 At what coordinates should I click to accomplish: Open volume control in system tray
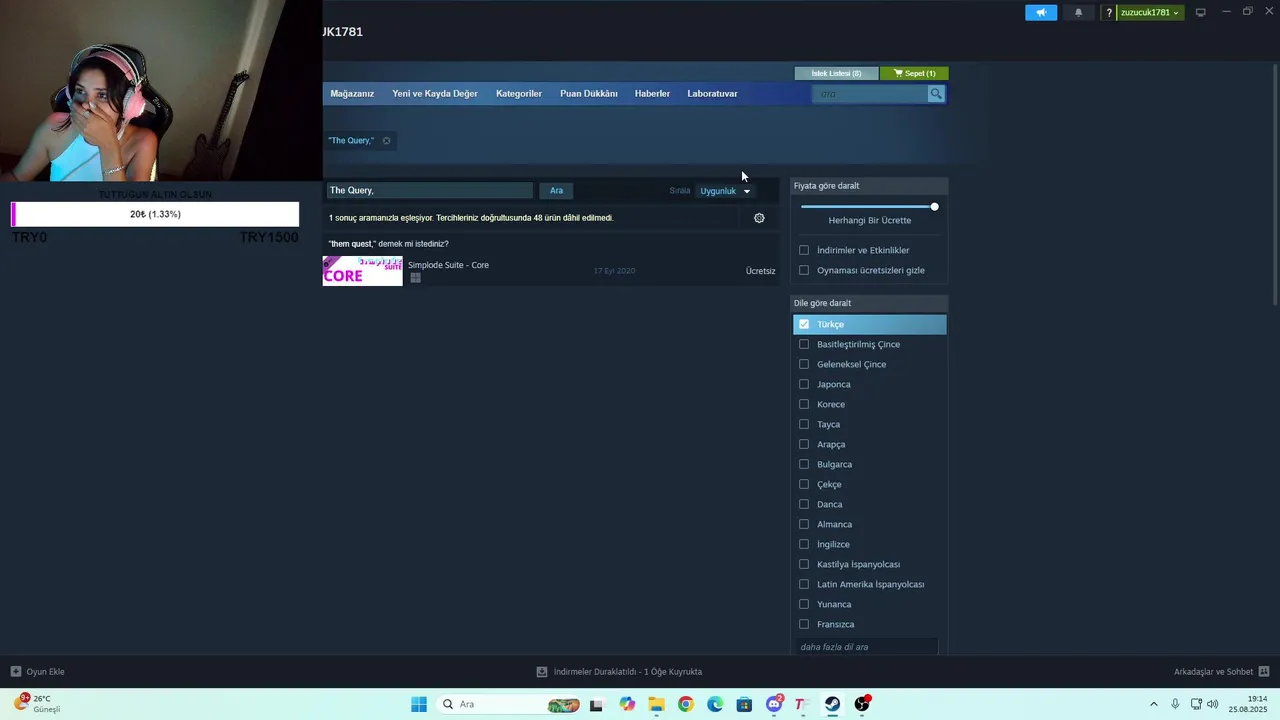click(1213, 704)
